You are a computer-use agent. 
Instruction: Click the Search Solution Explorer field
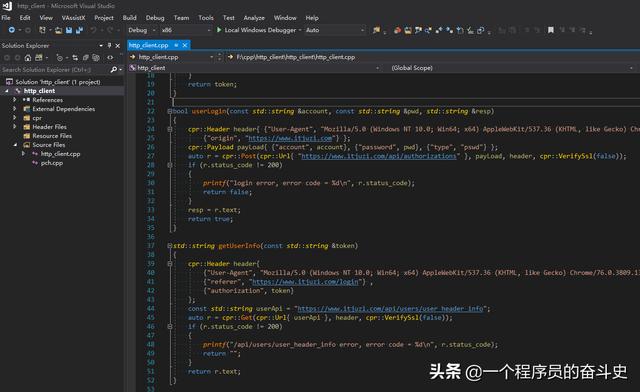tap(55, 70)
